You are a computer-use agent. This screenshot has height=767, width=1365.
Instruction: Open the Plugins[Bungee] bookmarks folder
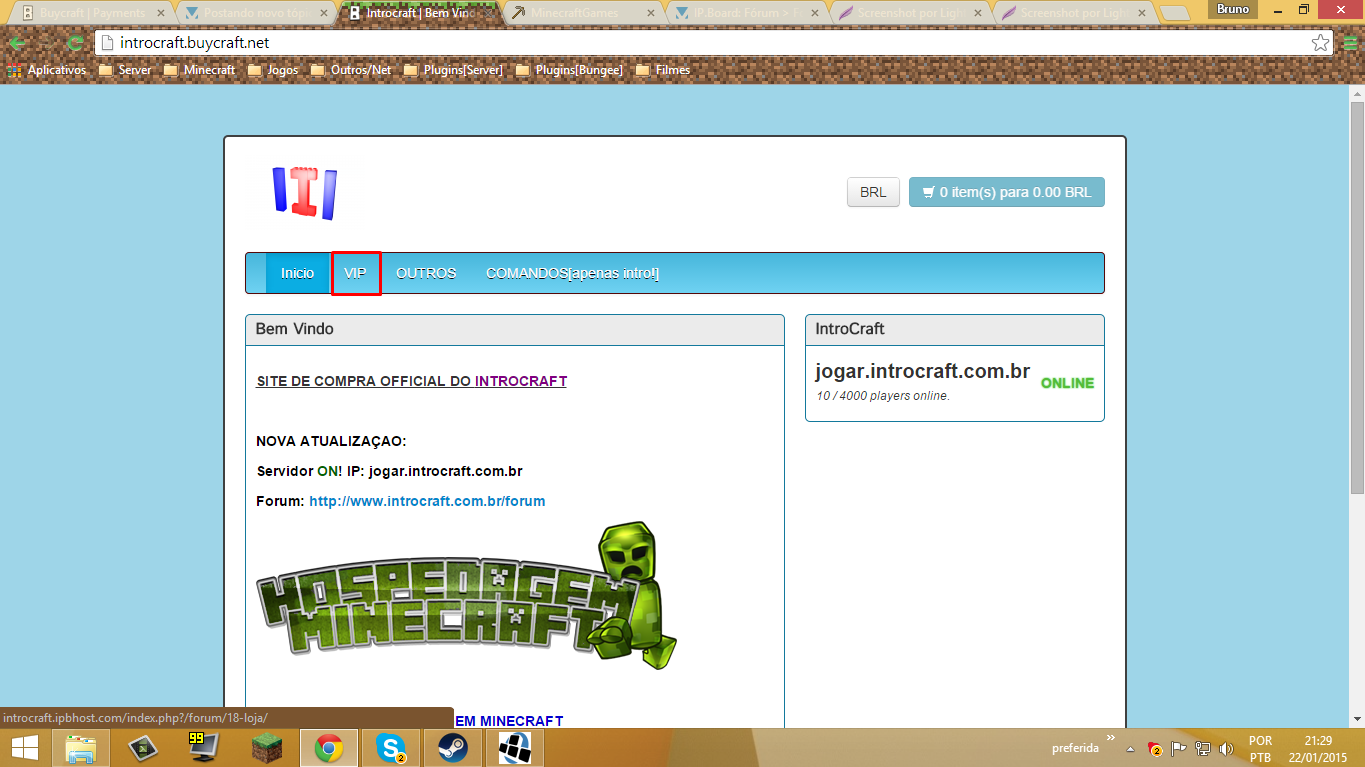point(568,70)
